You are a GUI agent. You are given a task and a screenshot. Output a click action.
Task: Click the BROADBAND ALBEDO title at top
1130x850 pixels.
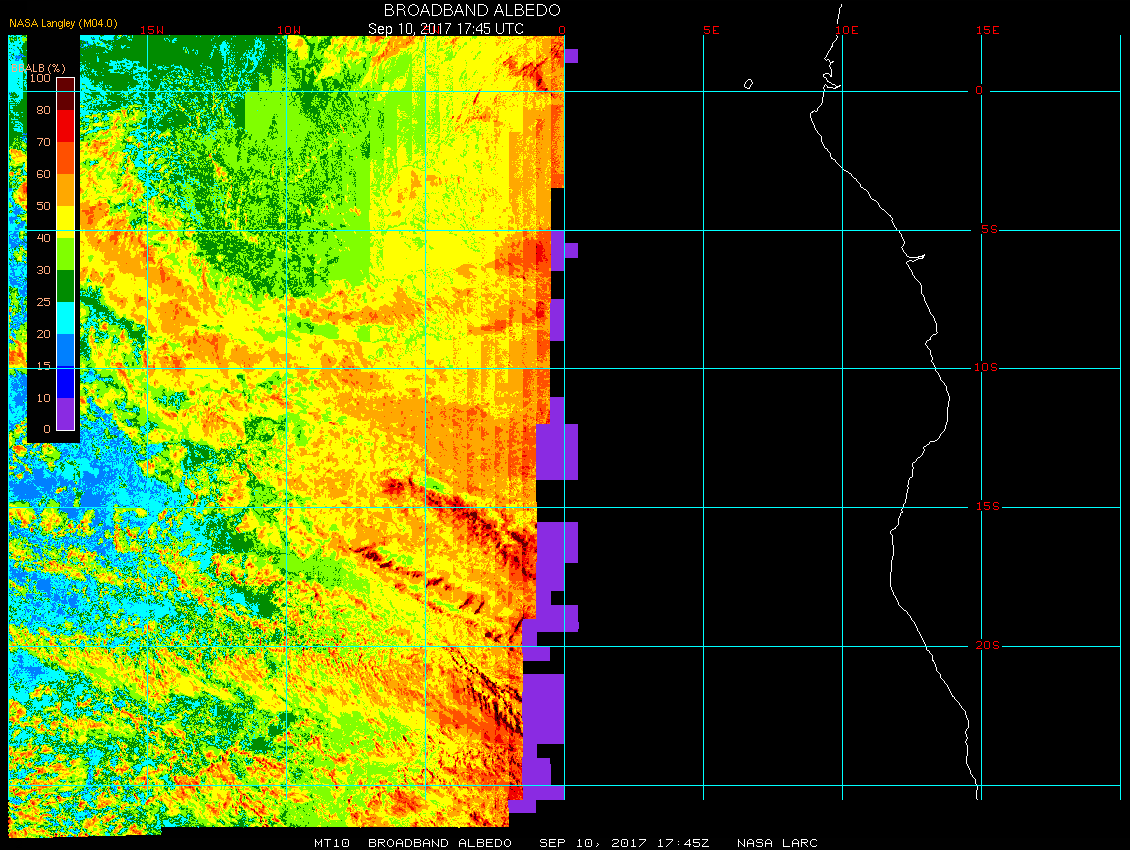(x=472, y=10)
